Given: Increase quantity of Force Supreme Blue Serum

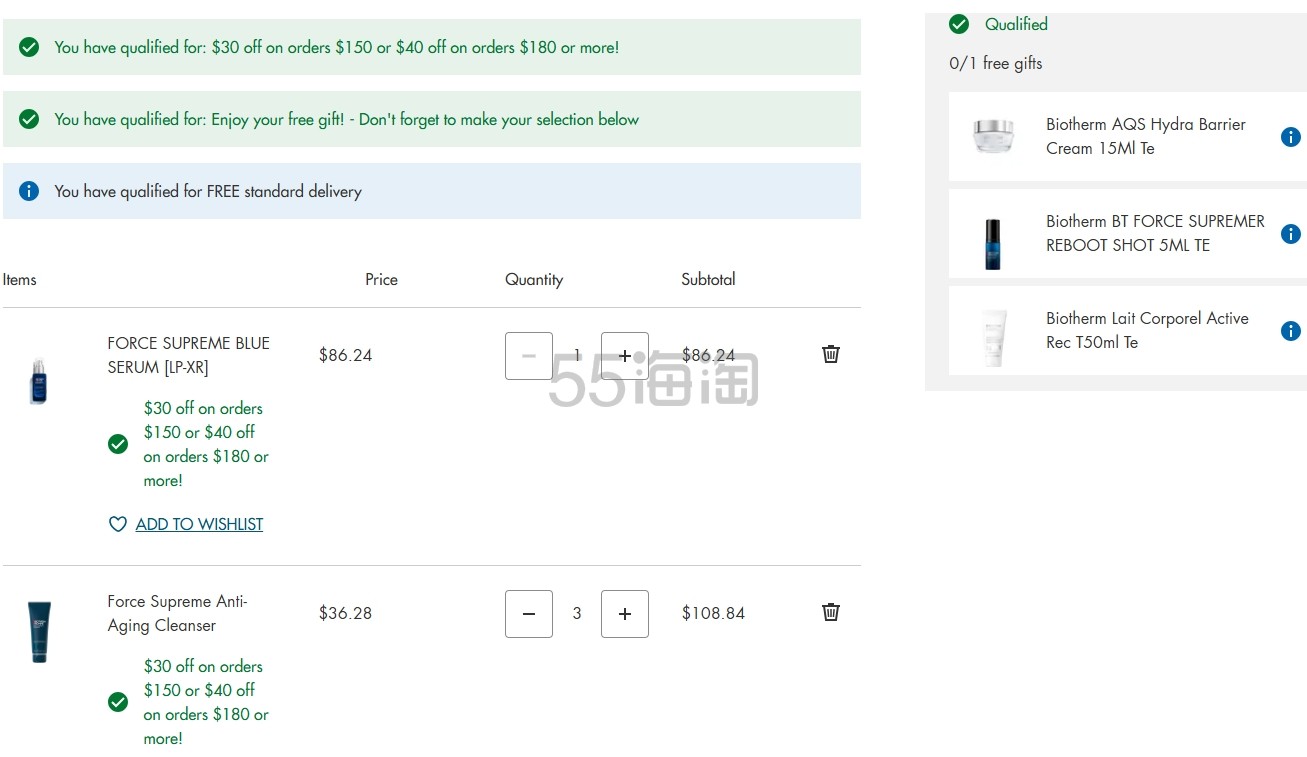Looking at the screenshot, I should pyautogui.click(x=625, y=356).
